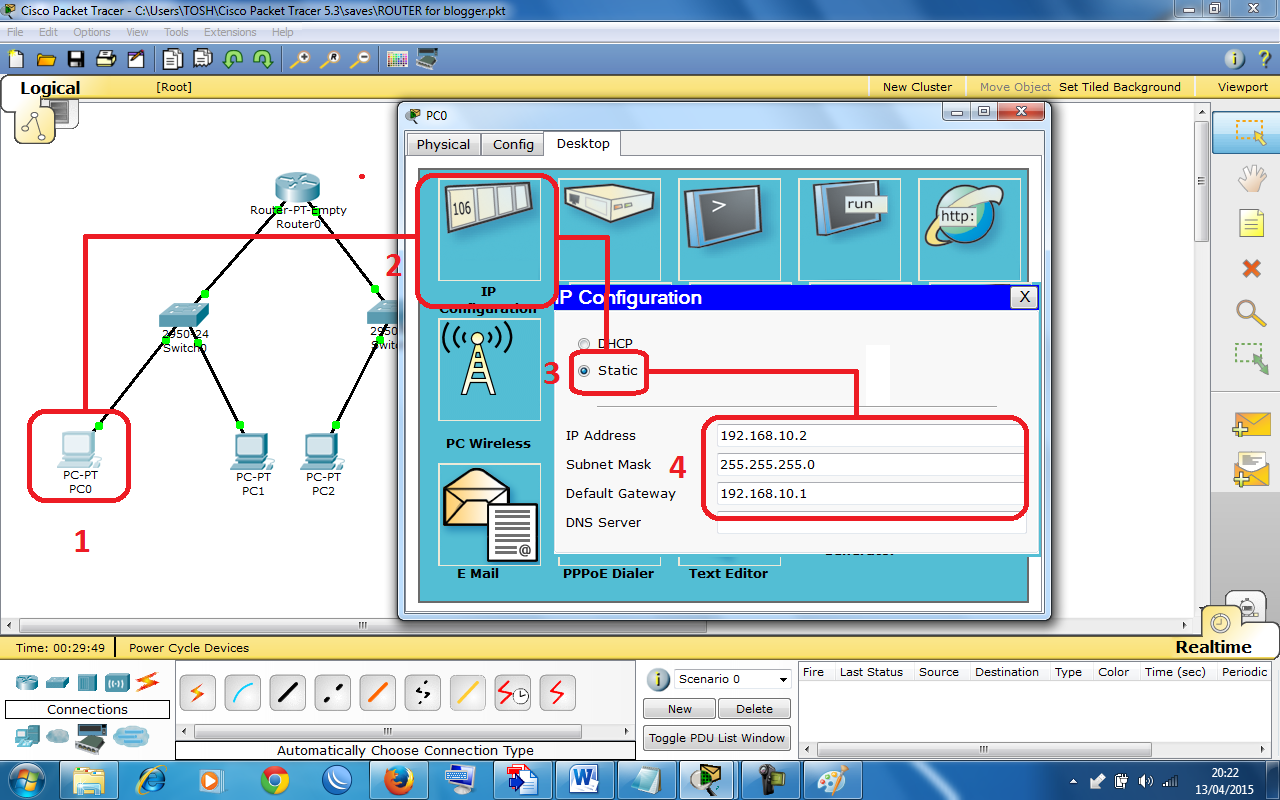Switch to the Config tab
Screen dimensions: 1280x800
coord(513,144)
